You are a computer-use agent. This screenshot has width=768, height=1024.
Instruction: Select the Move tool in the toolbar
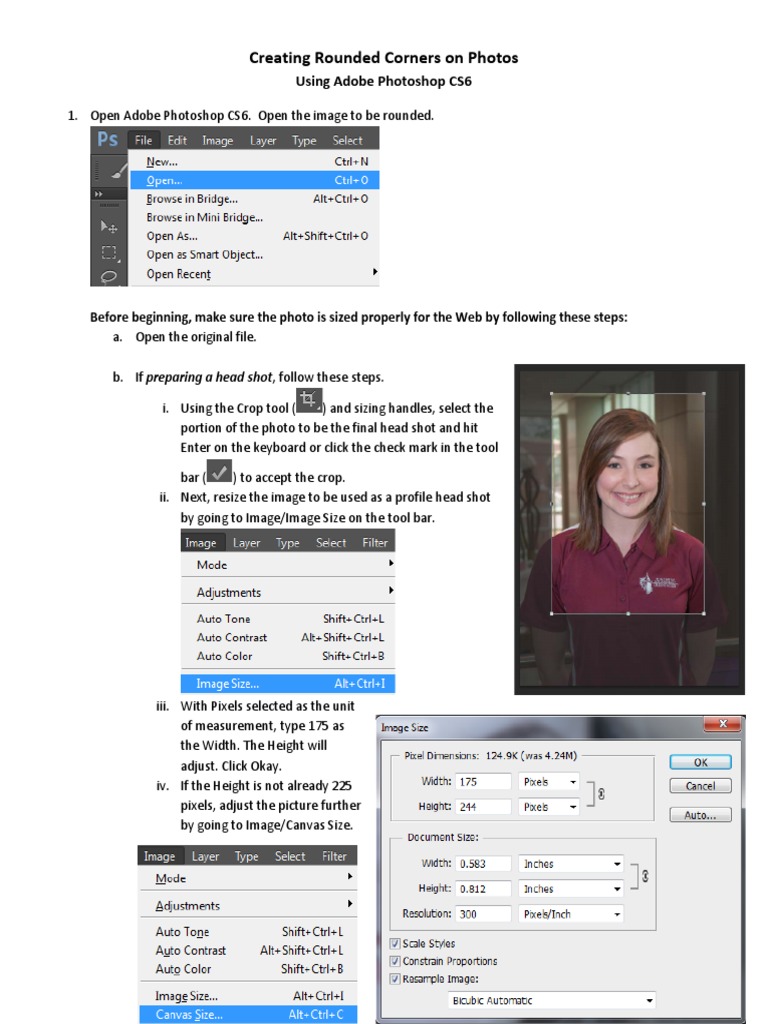click(108, 227)
